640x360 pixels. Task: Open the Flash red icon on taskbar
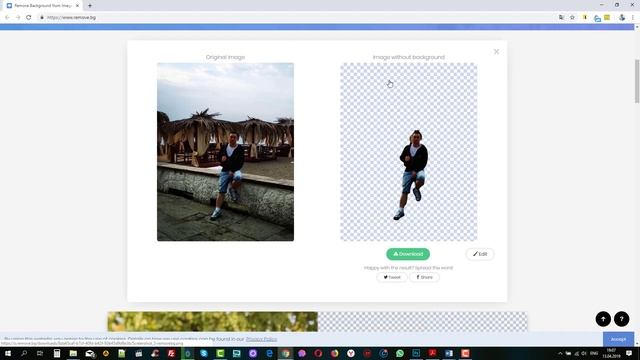click(x=171, y=353)
